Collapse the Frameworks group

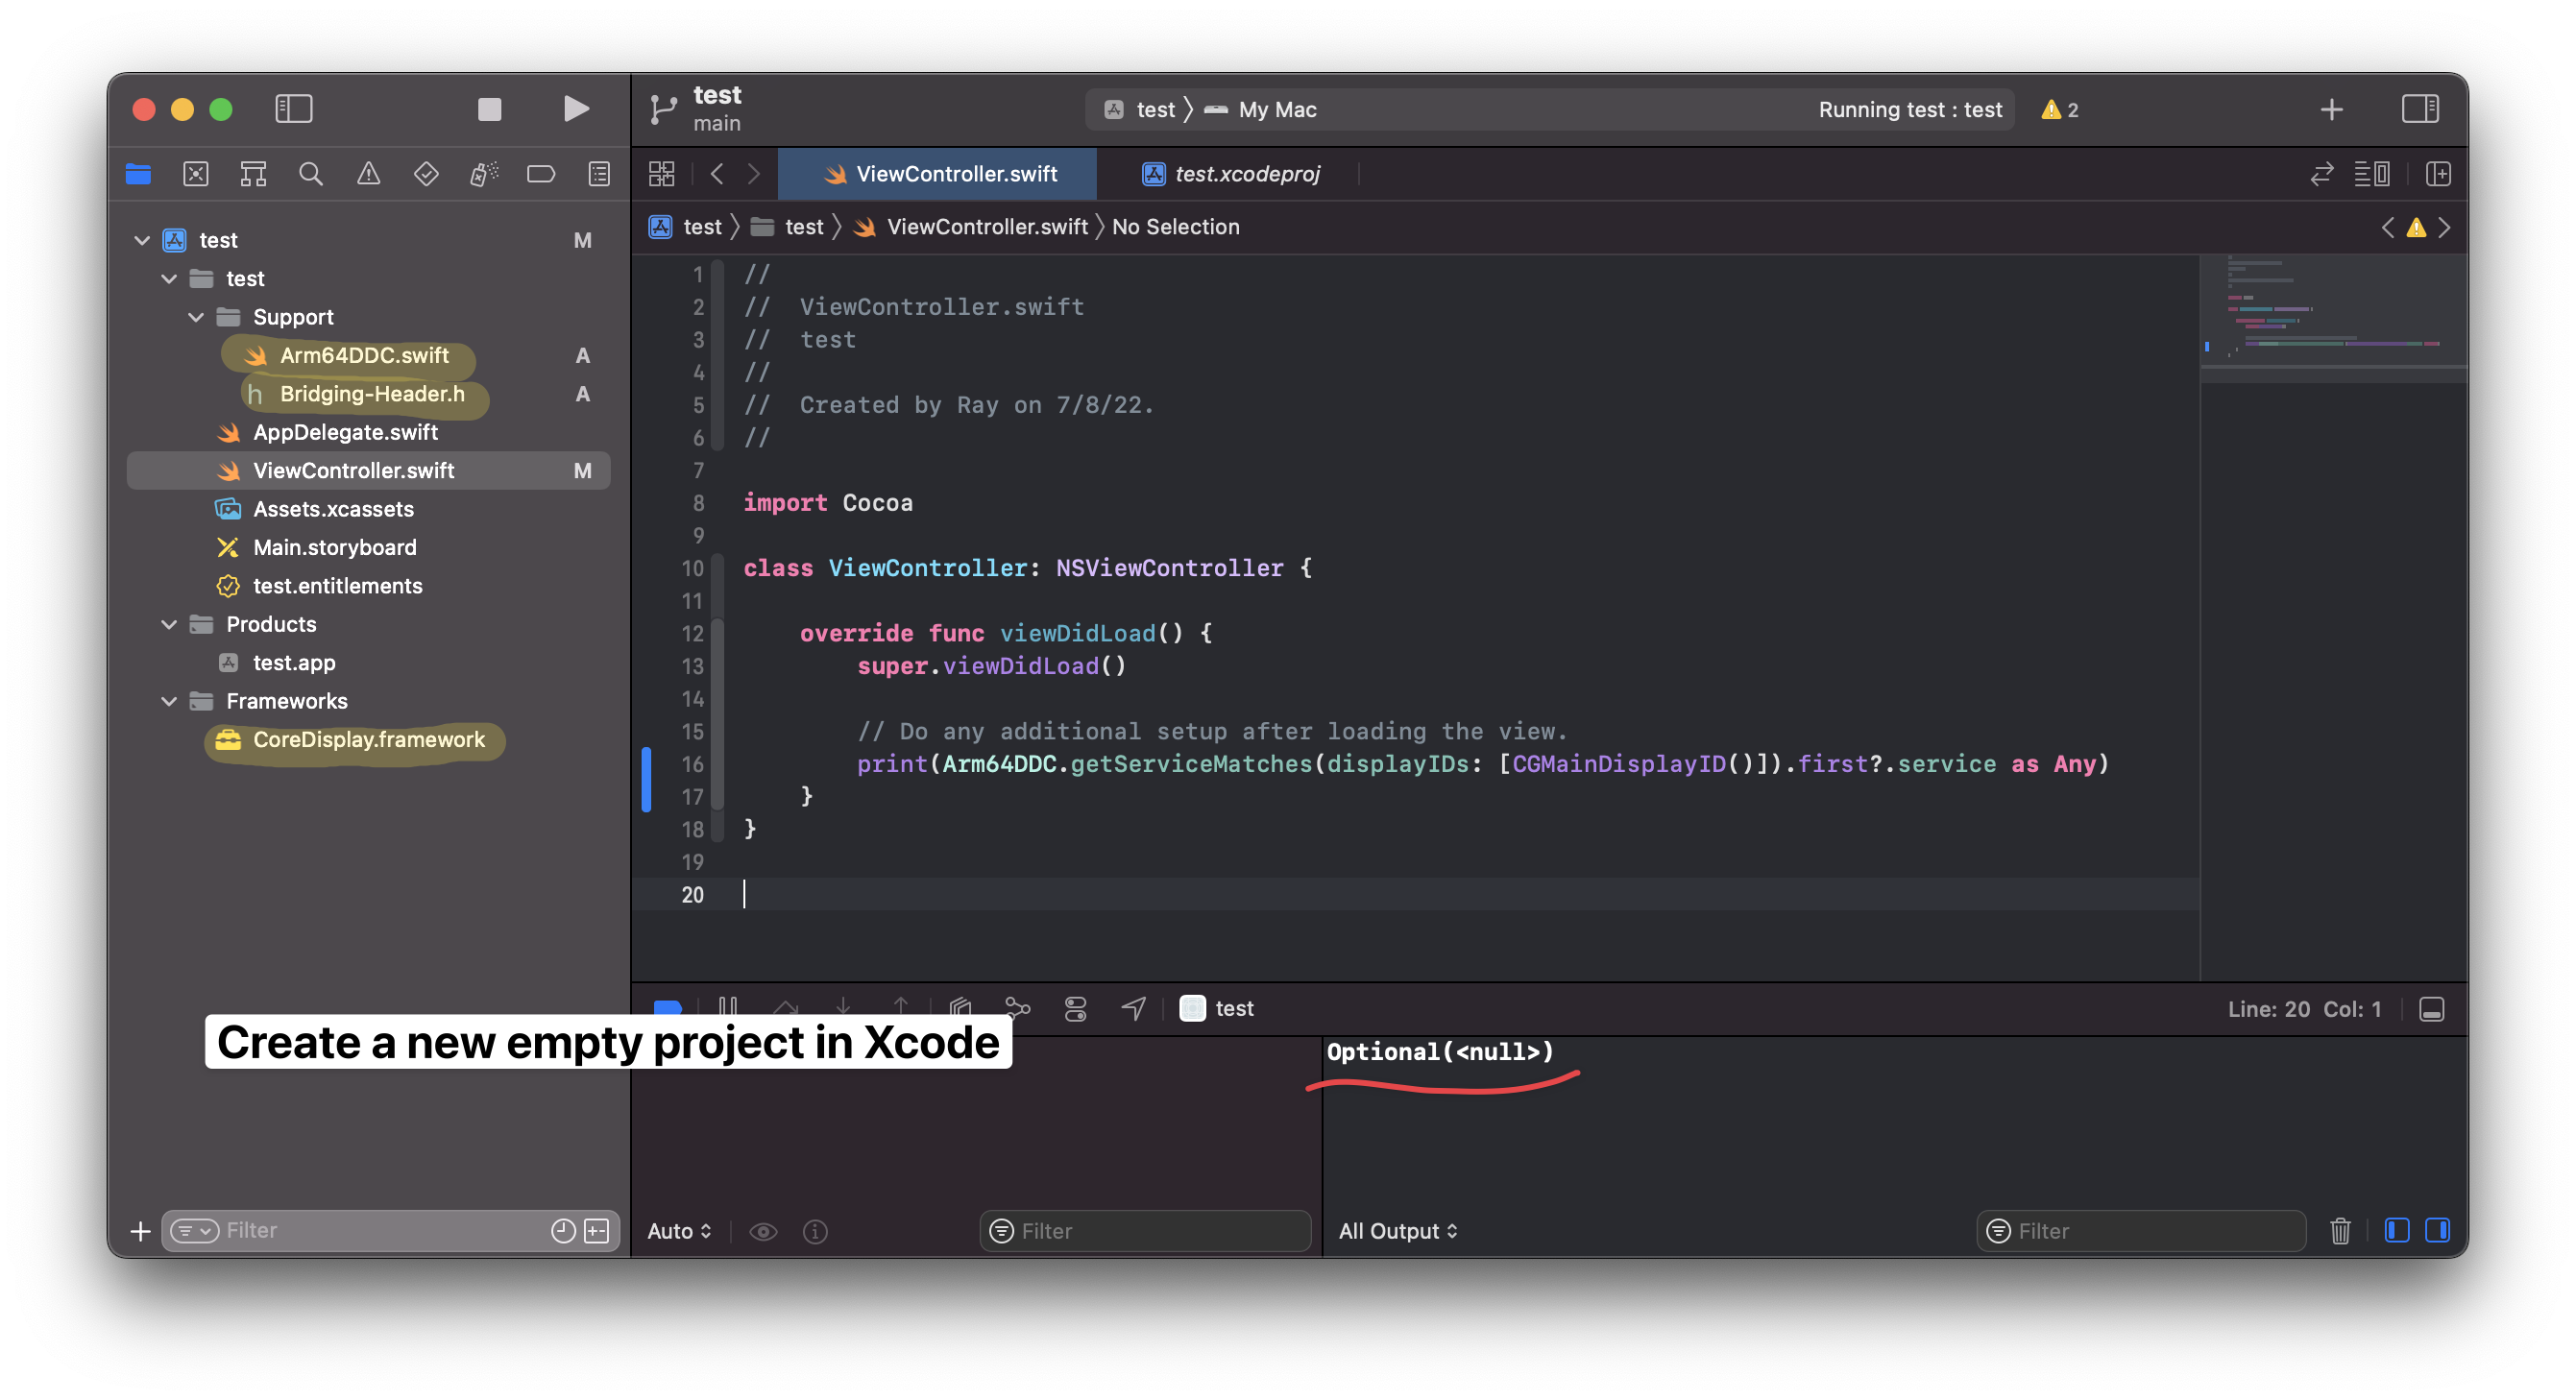168,700
